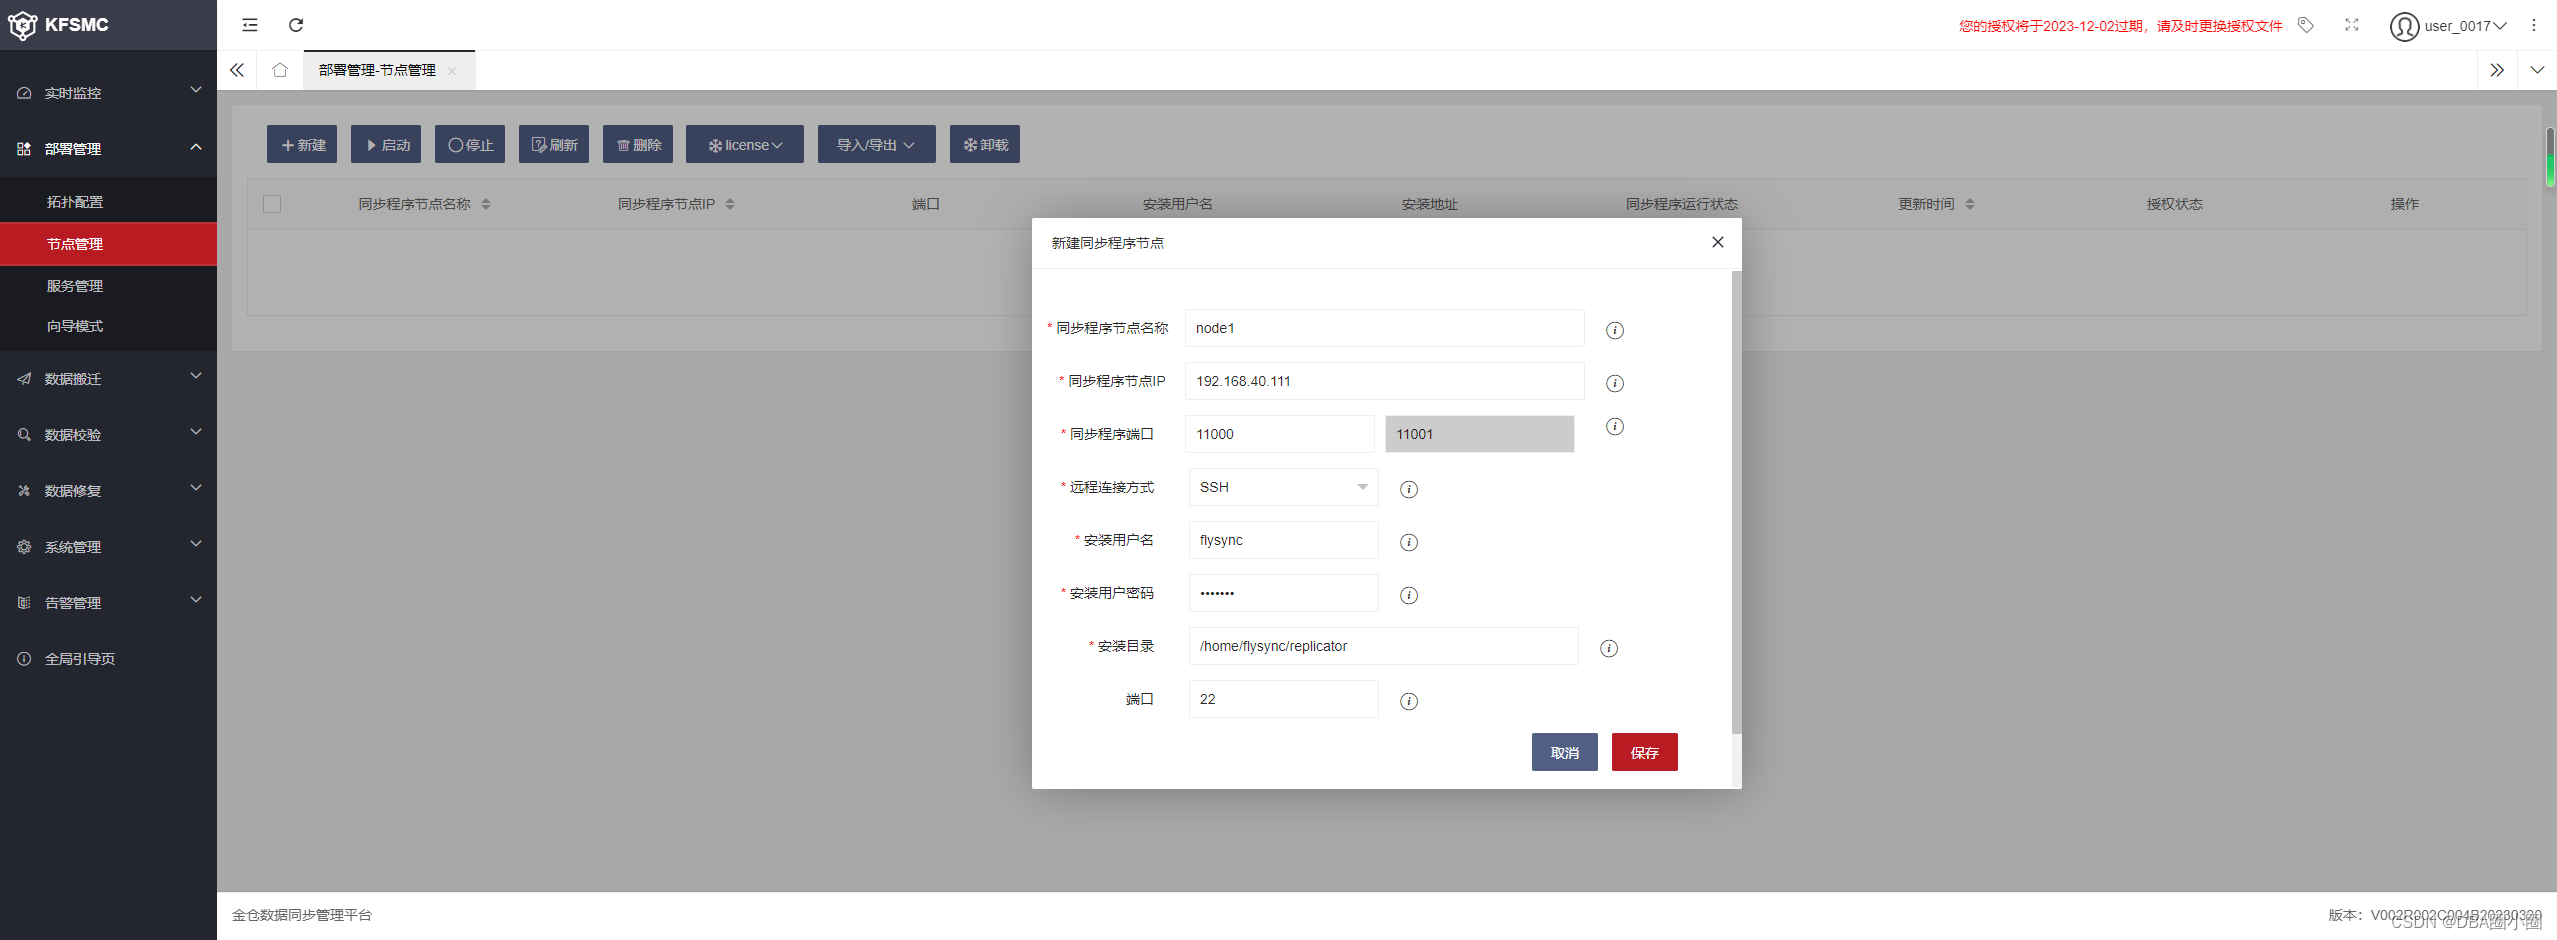Open user_0017 account dropdown
This screenshot has height=940, width=2557.
coord(2465,26)
